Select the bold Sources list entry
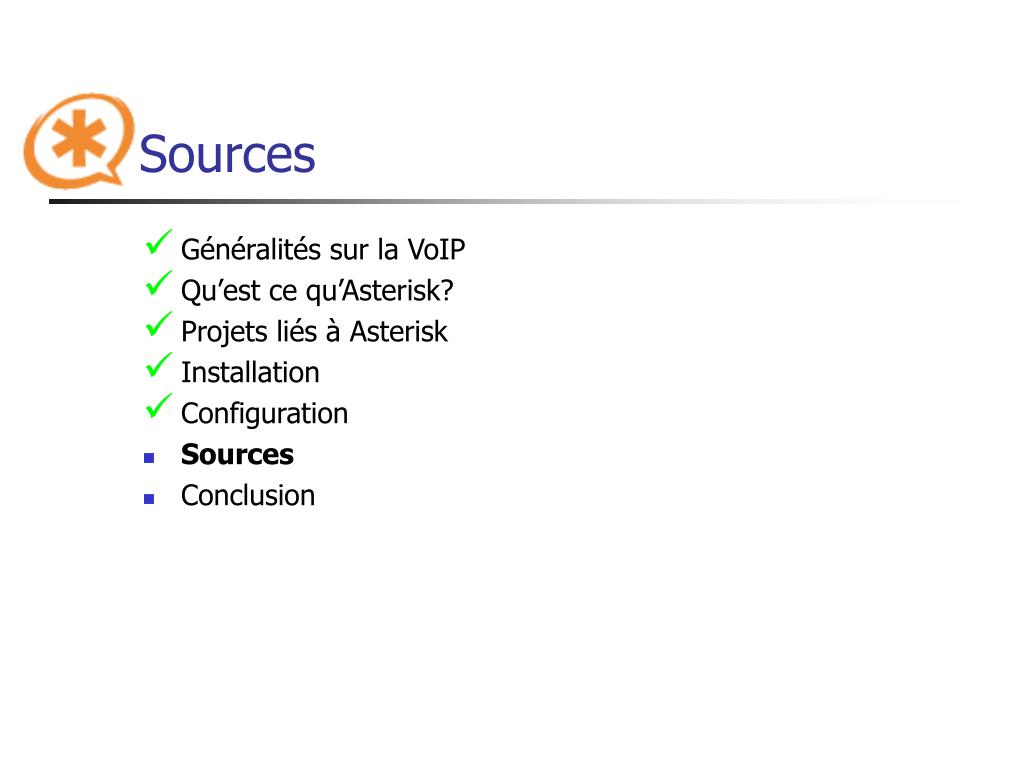Image resolution: width=1024 pixels, height=768 pixels. pos(237,455)
